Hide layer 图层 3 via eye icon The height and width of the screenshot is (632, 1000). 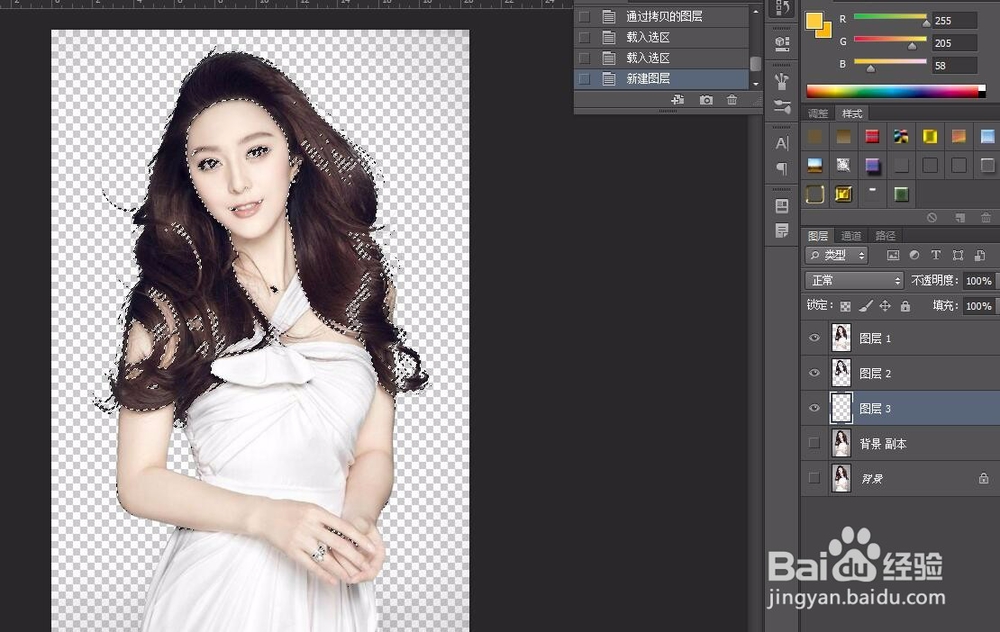(x=814, y=408)
